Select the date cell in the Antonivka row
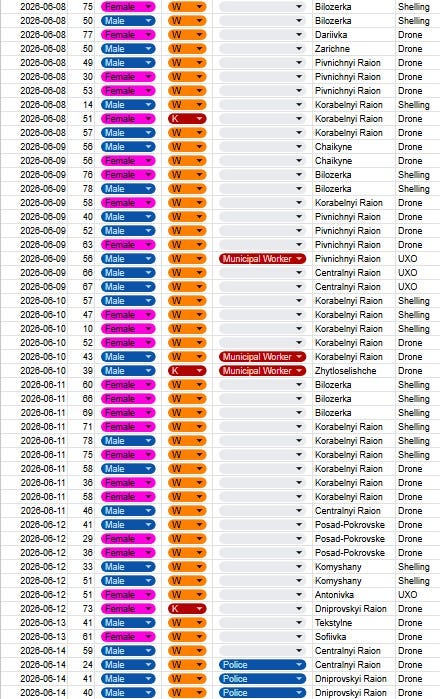 coord(34,595)
